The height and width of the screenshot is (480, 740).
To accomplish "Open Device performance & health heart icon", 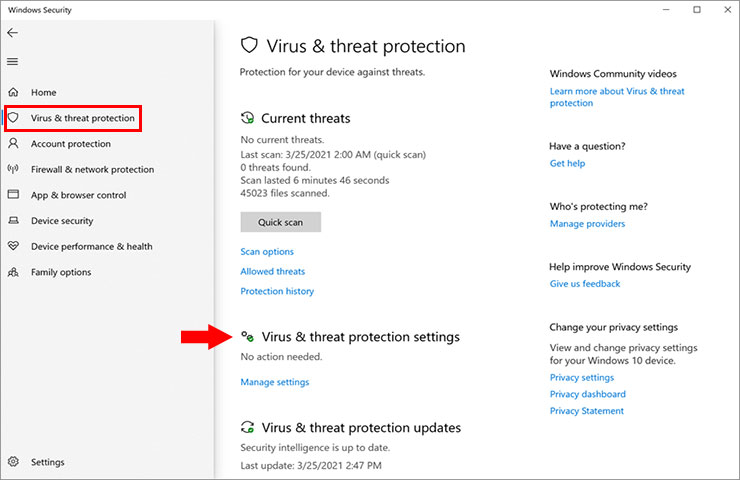I will tap(13, 246).
